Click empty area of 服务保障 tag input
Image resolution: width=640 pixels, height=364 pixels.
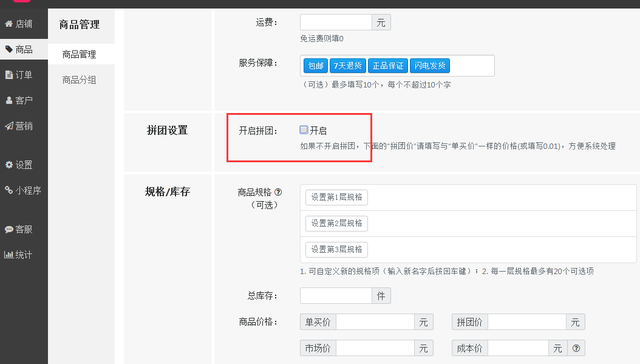(471, 66)
